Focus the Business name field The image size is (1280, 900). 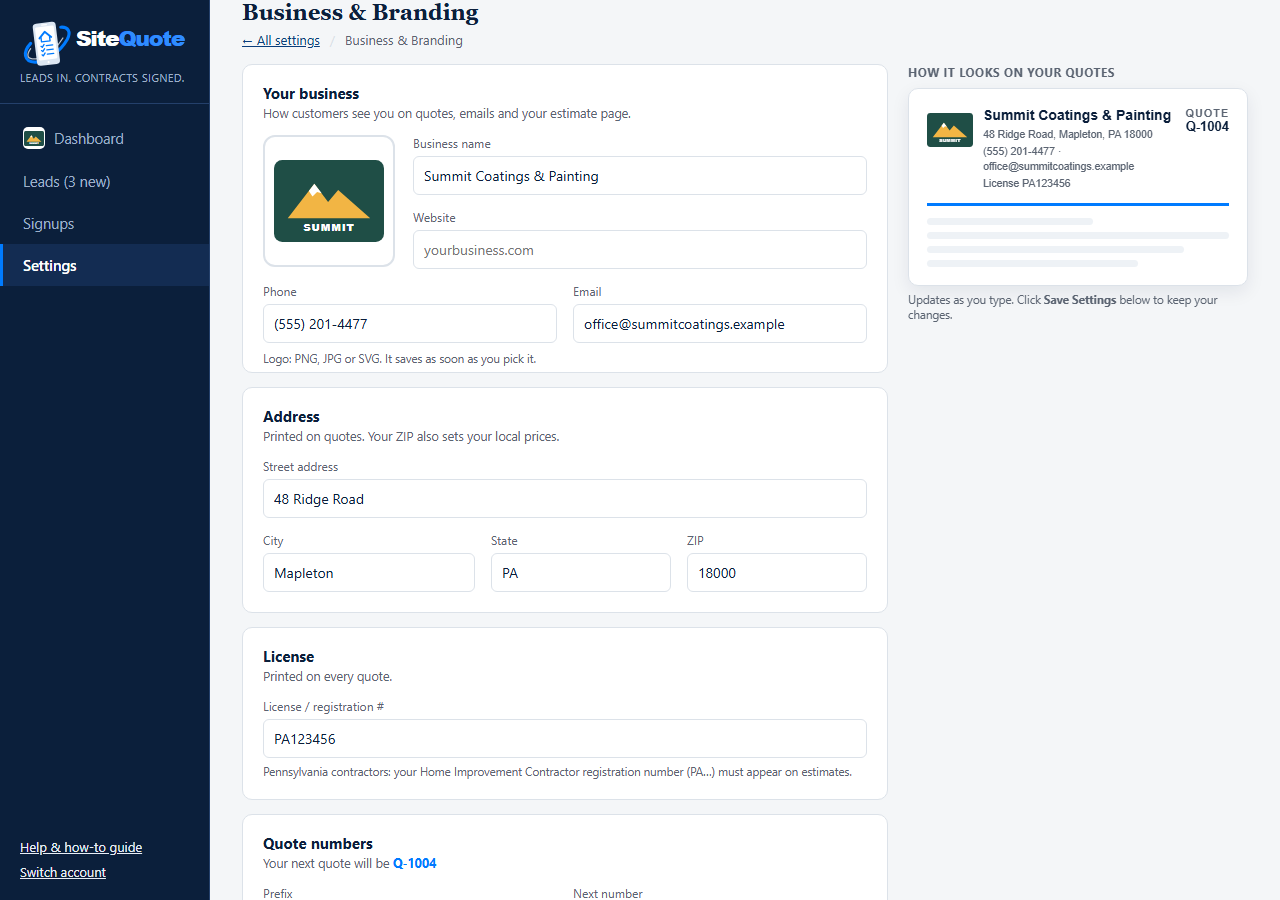640,176
